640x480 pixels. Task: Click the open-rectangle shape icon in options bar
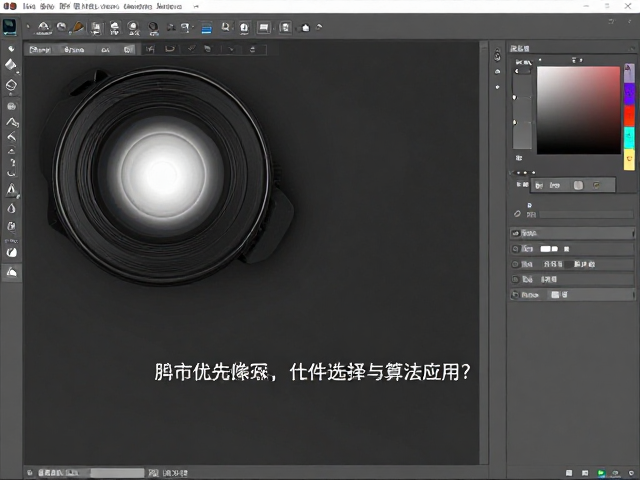tap(170, 49)
